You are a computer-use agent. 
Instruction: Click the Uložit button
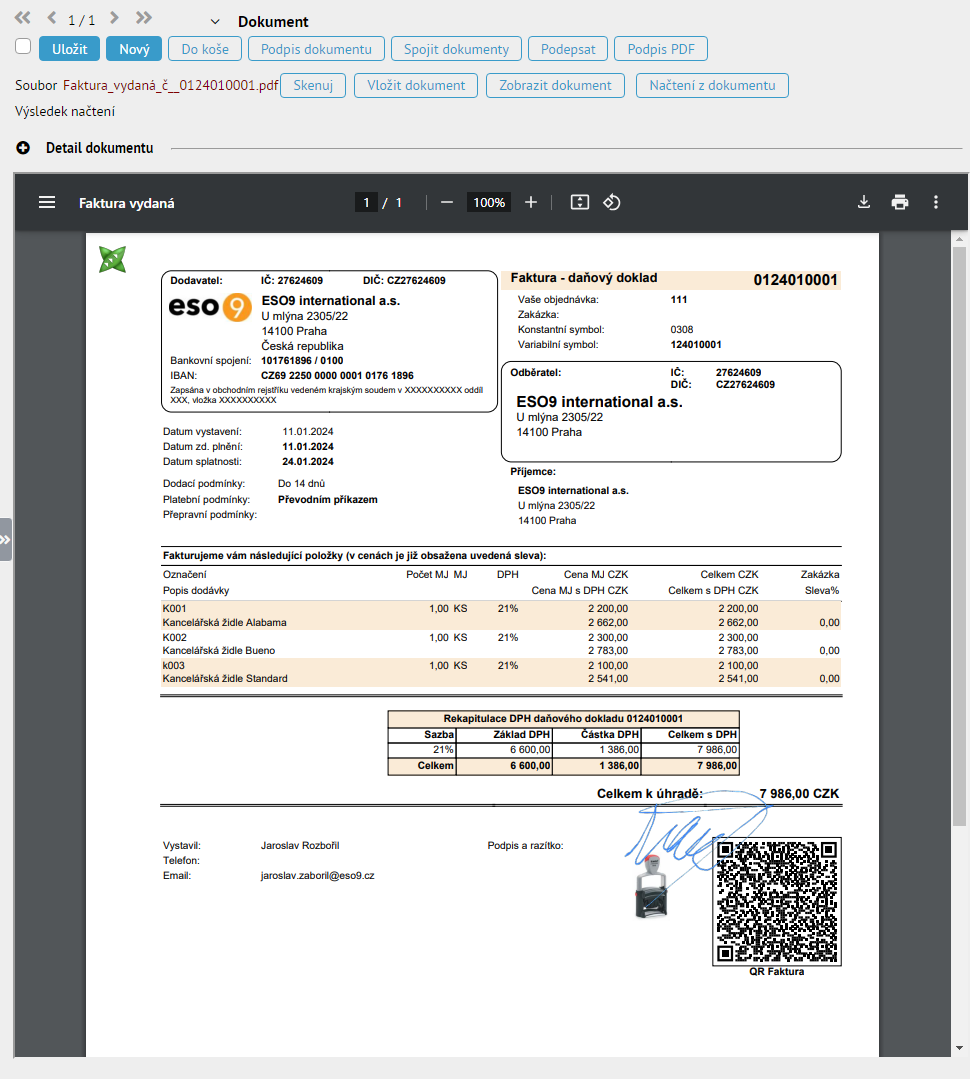[69, 49]
